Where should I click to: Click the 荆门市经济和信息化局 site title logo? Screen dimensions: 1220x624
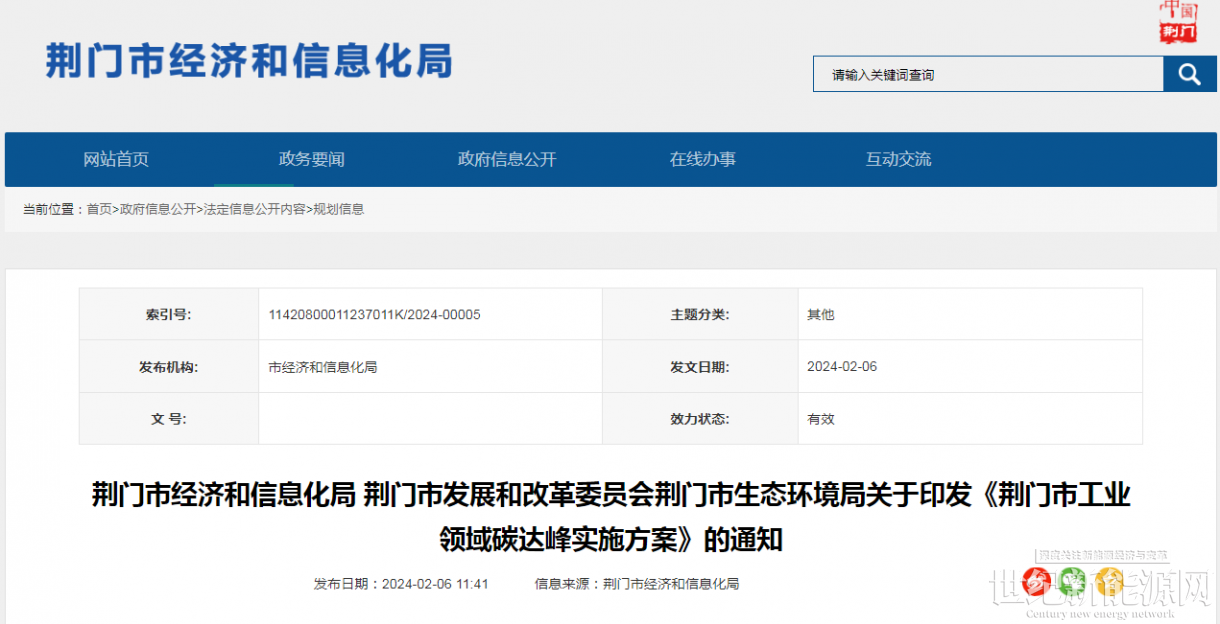(x=249, y=62)
